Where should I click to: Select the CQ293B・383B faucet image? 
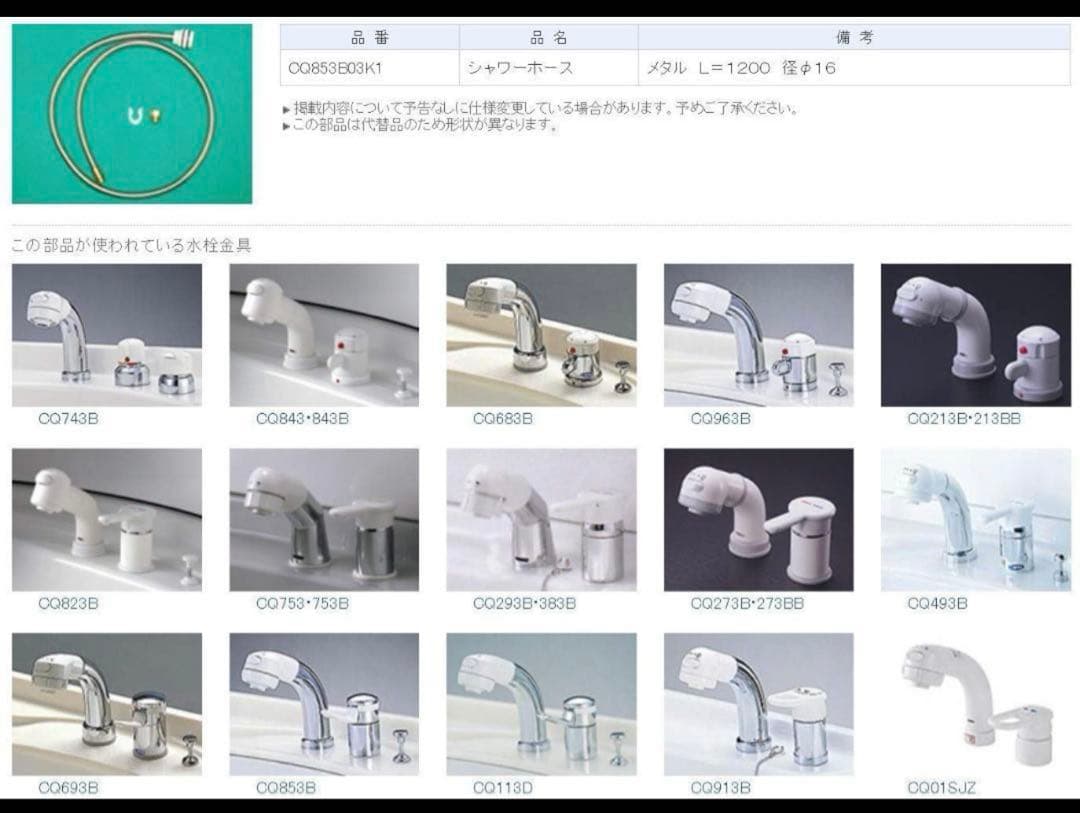(x=541, y=519)
